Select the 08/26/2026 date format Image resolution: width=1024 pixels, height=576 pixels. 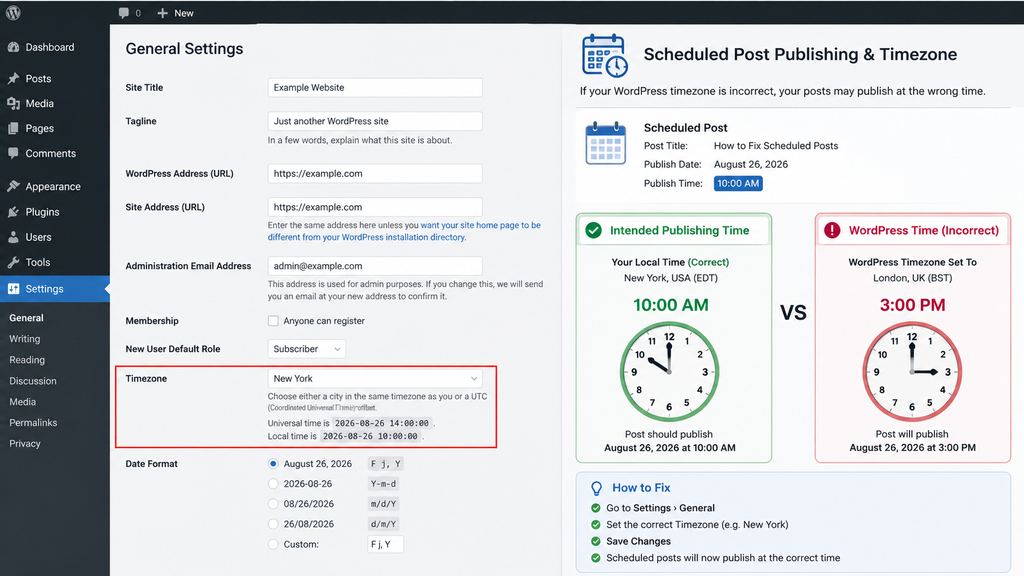273,504
